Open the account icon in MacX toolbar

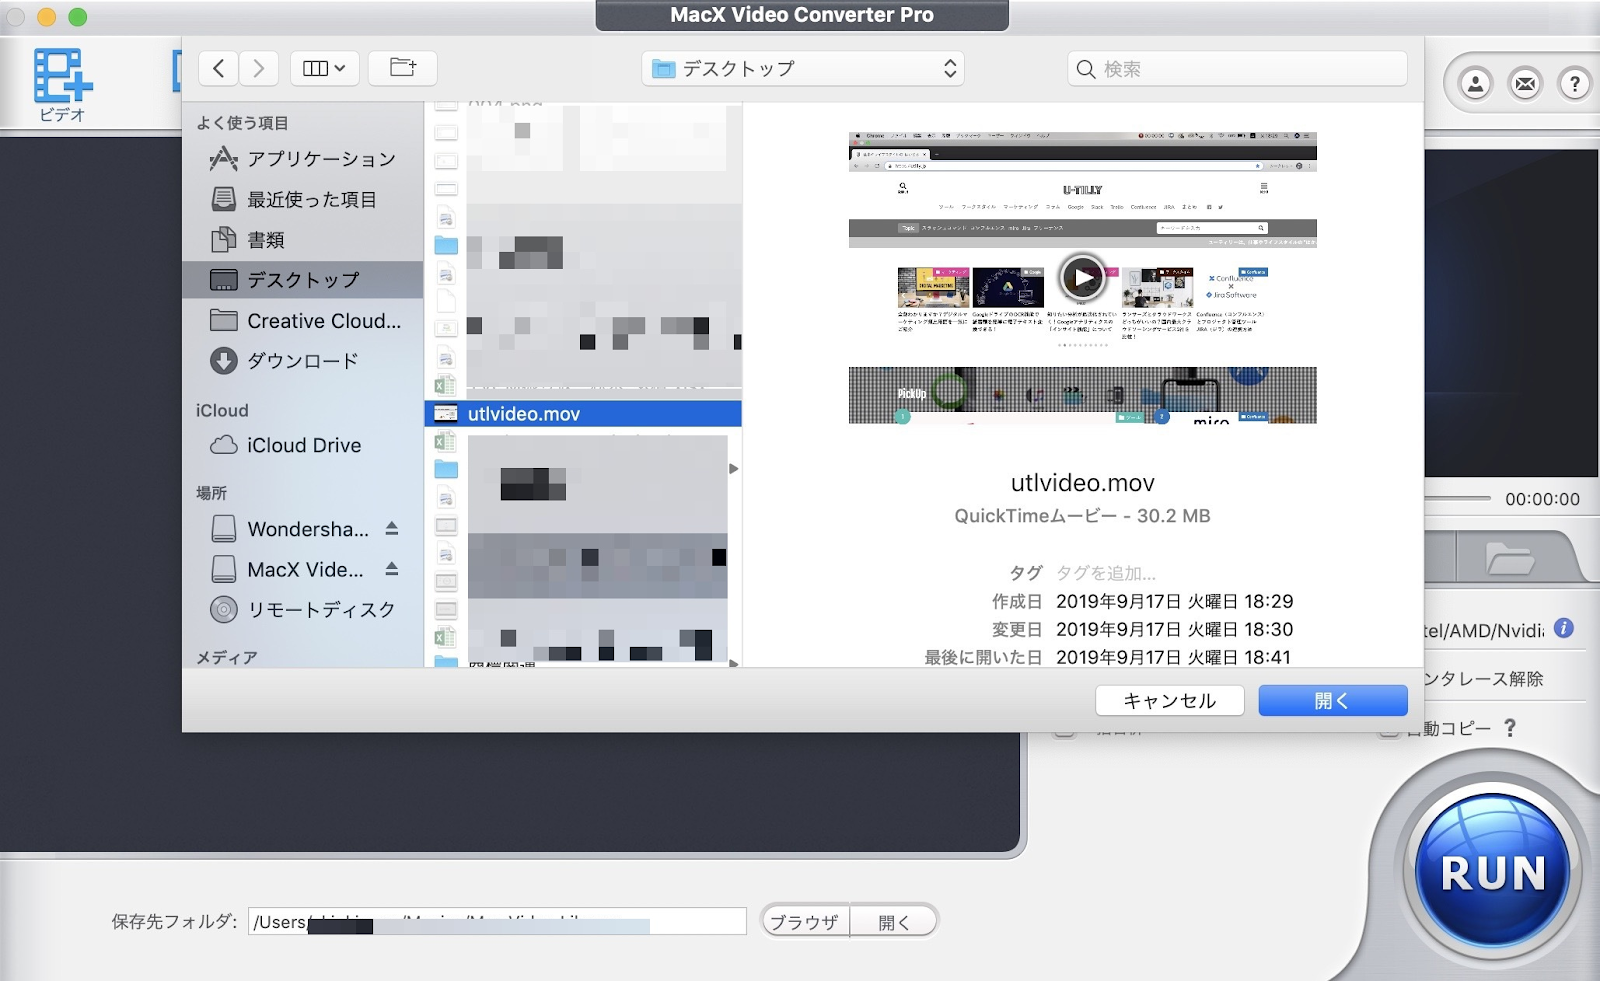1475,84
